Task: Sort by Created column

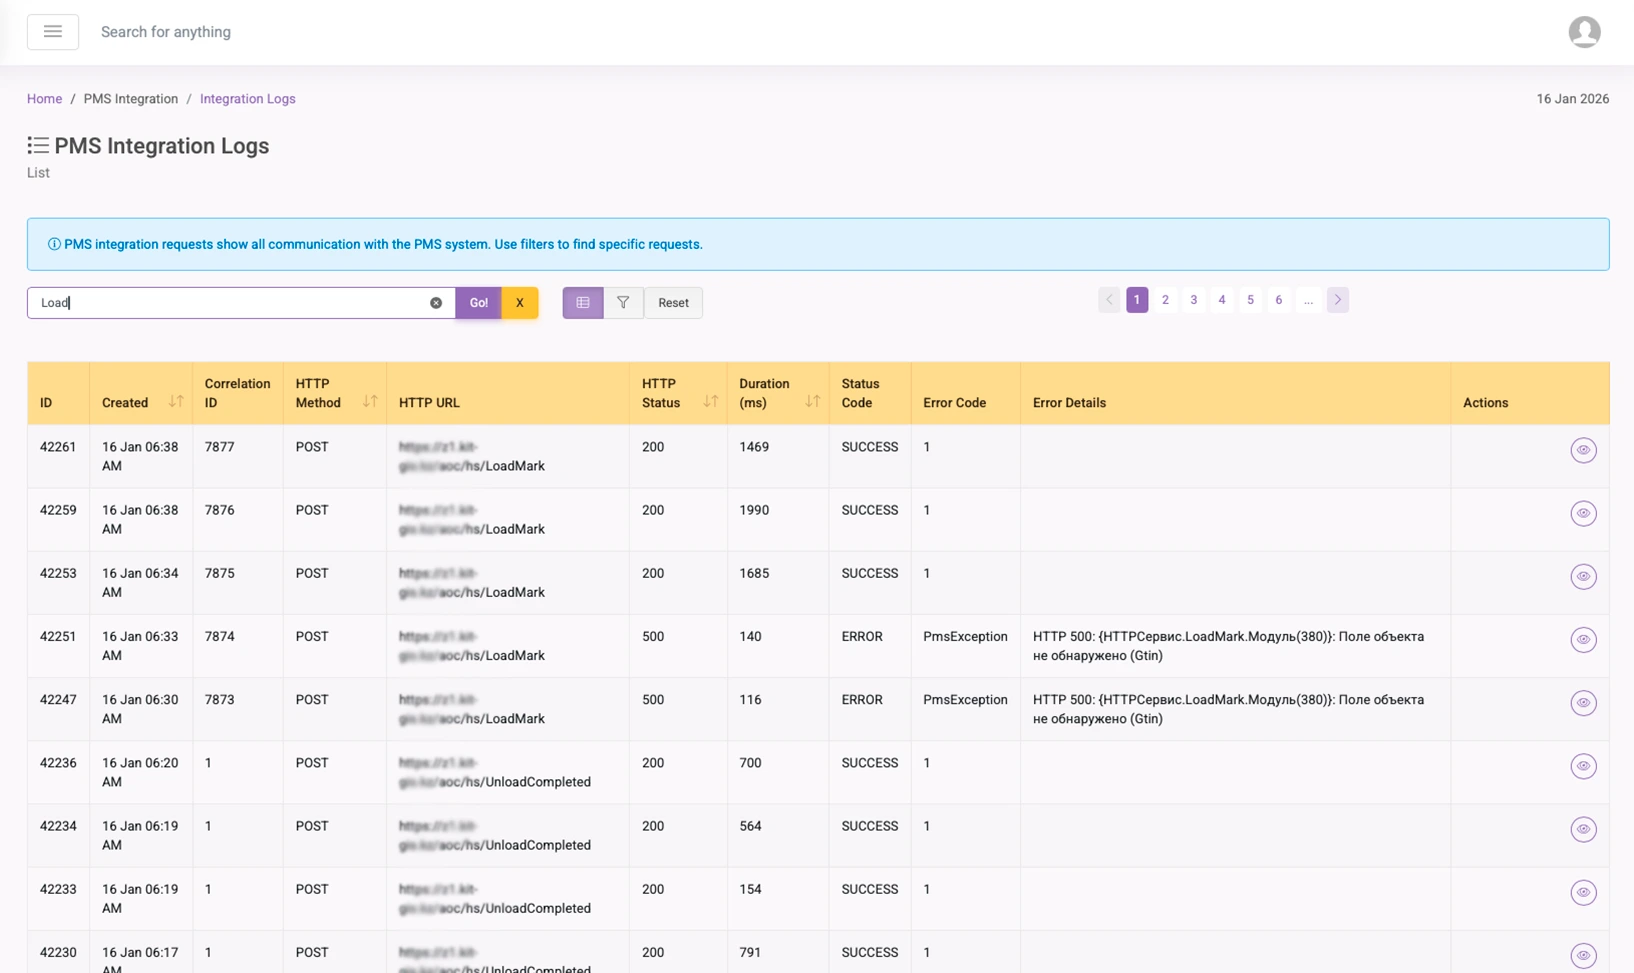Action: (x=176, y=402)
